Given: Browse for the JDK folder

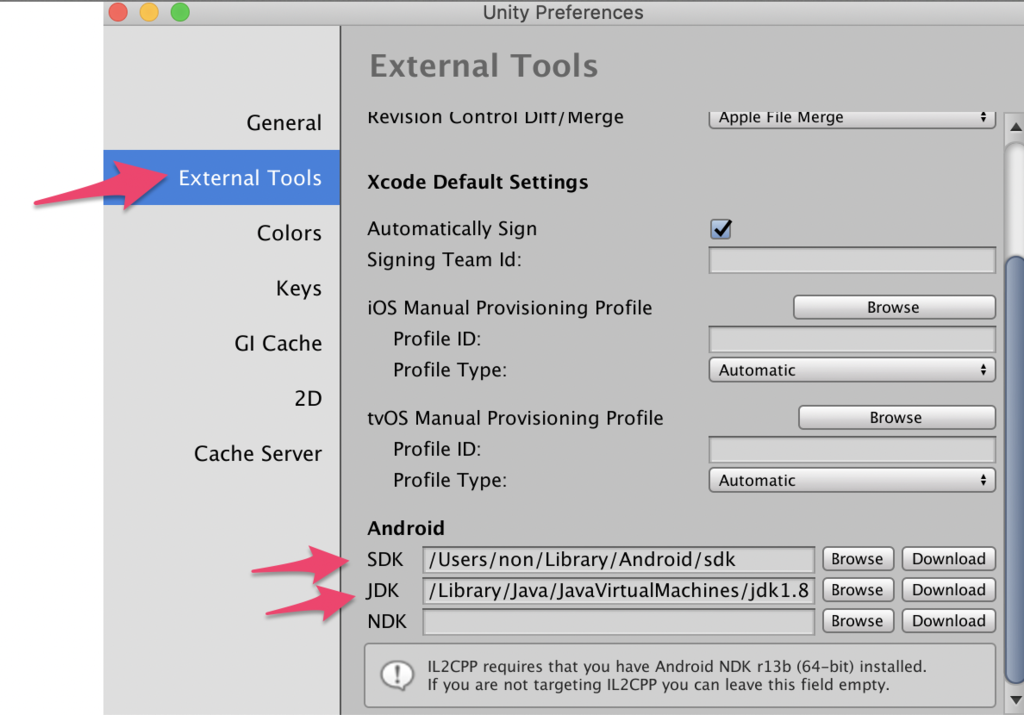Looking at the screenshot, I should coord(857,590).
